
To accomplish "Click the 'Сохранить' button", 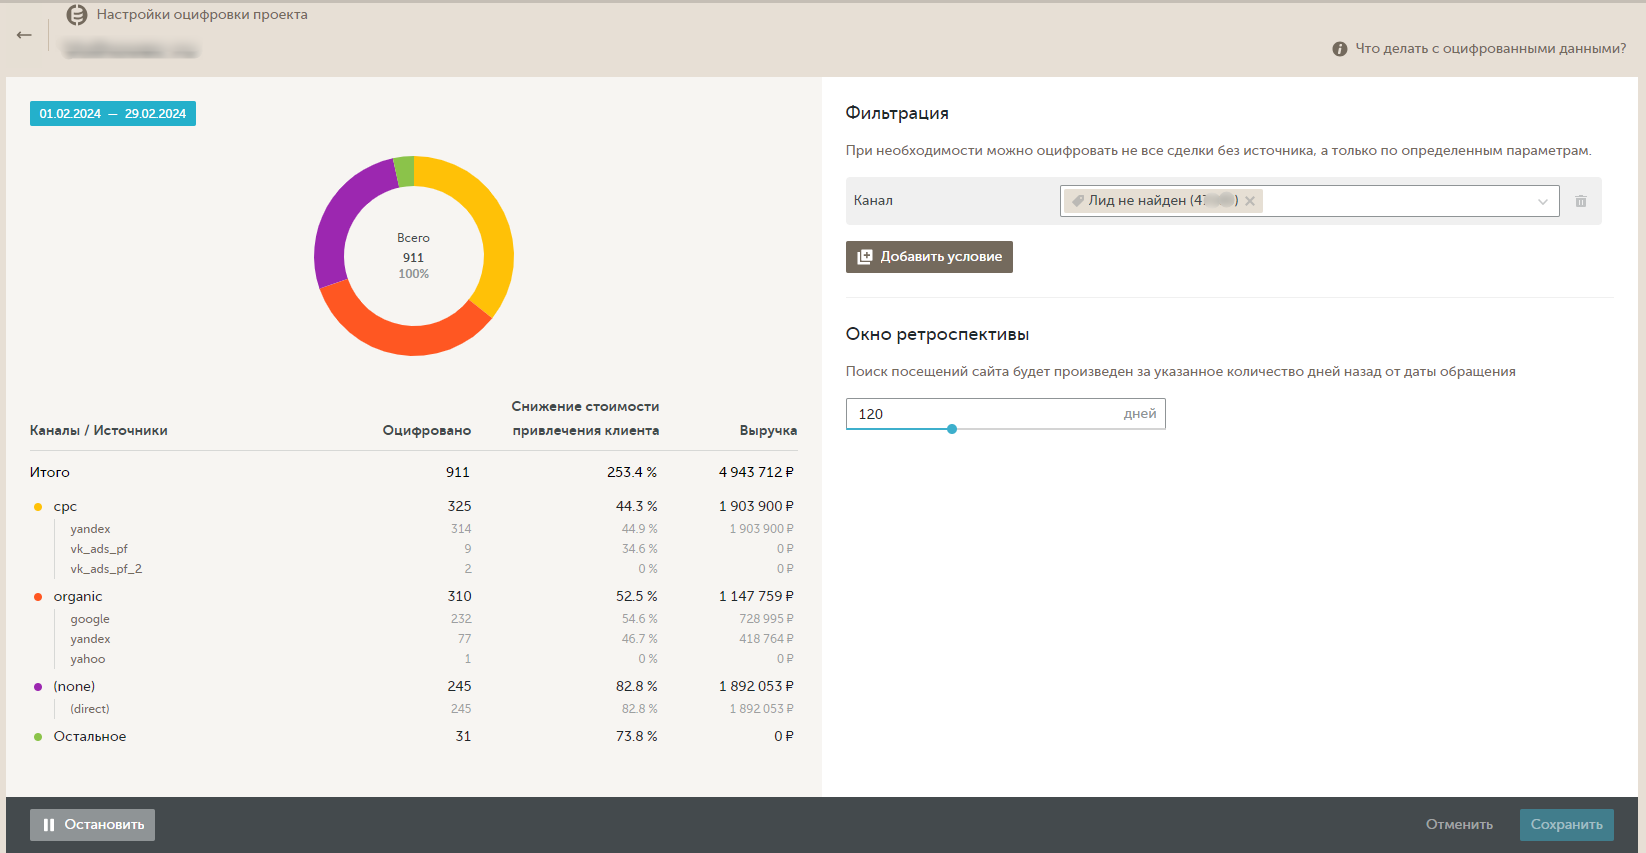I will coord(1566,825).
